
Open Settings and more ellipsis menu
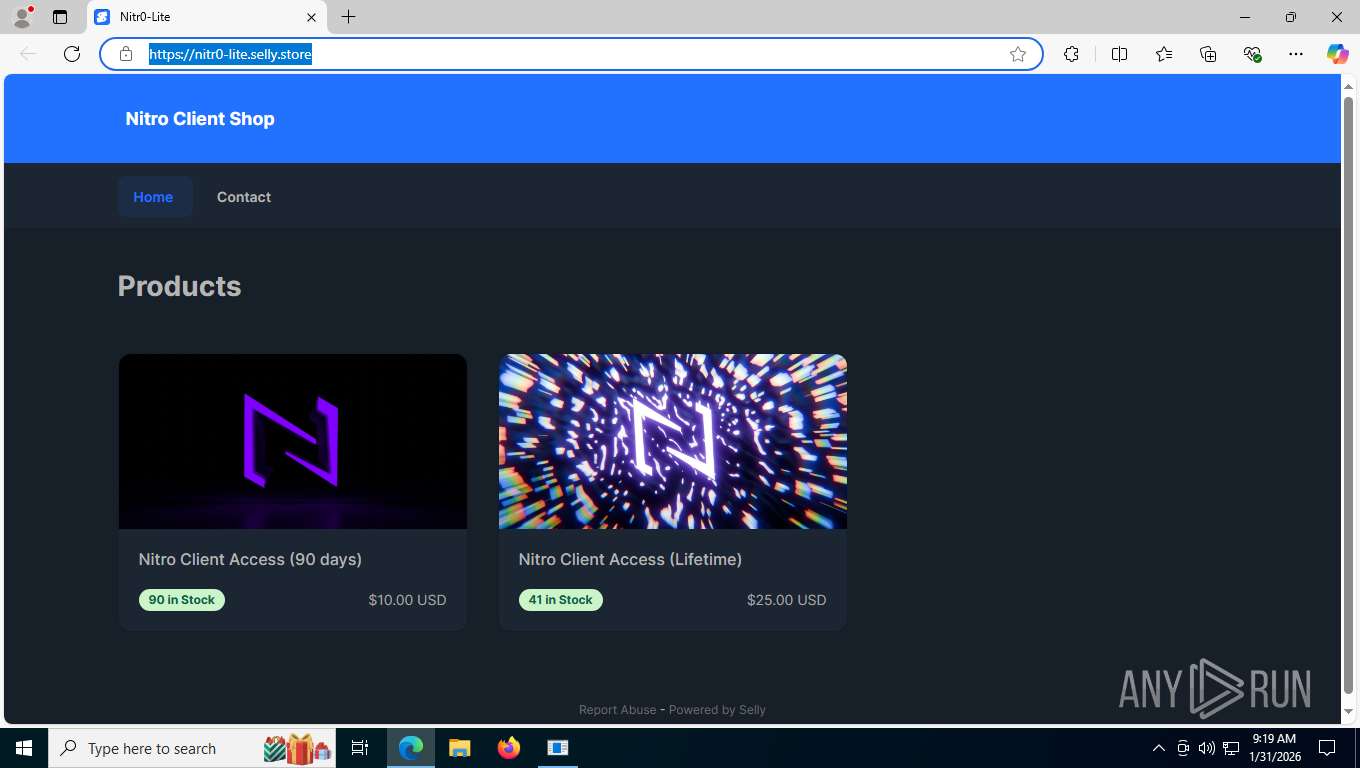(1296, 54)
